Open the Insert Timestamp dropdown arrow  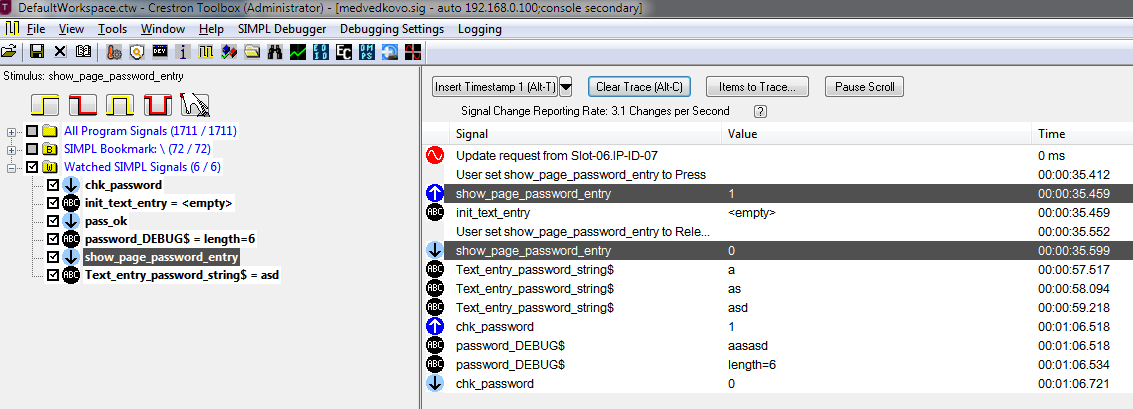[x=566, y=87]
